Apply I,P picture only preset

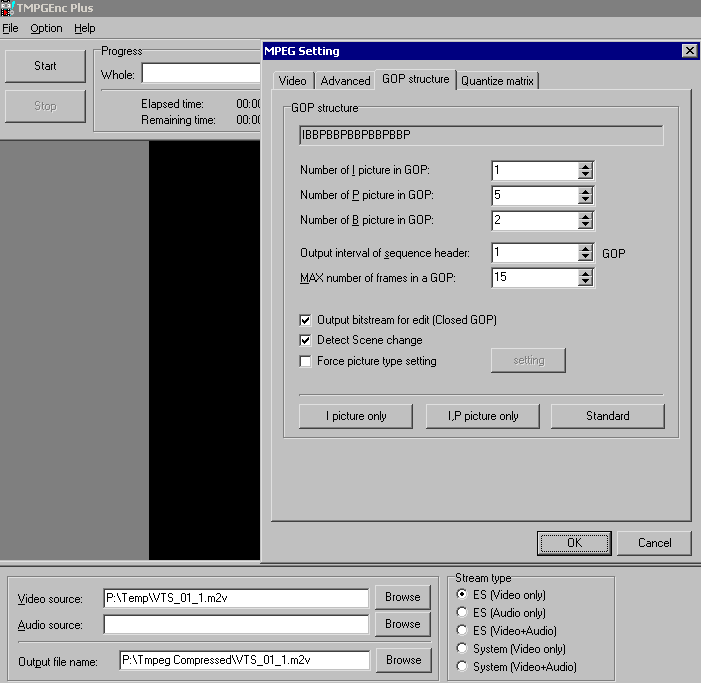pos(482,416)
